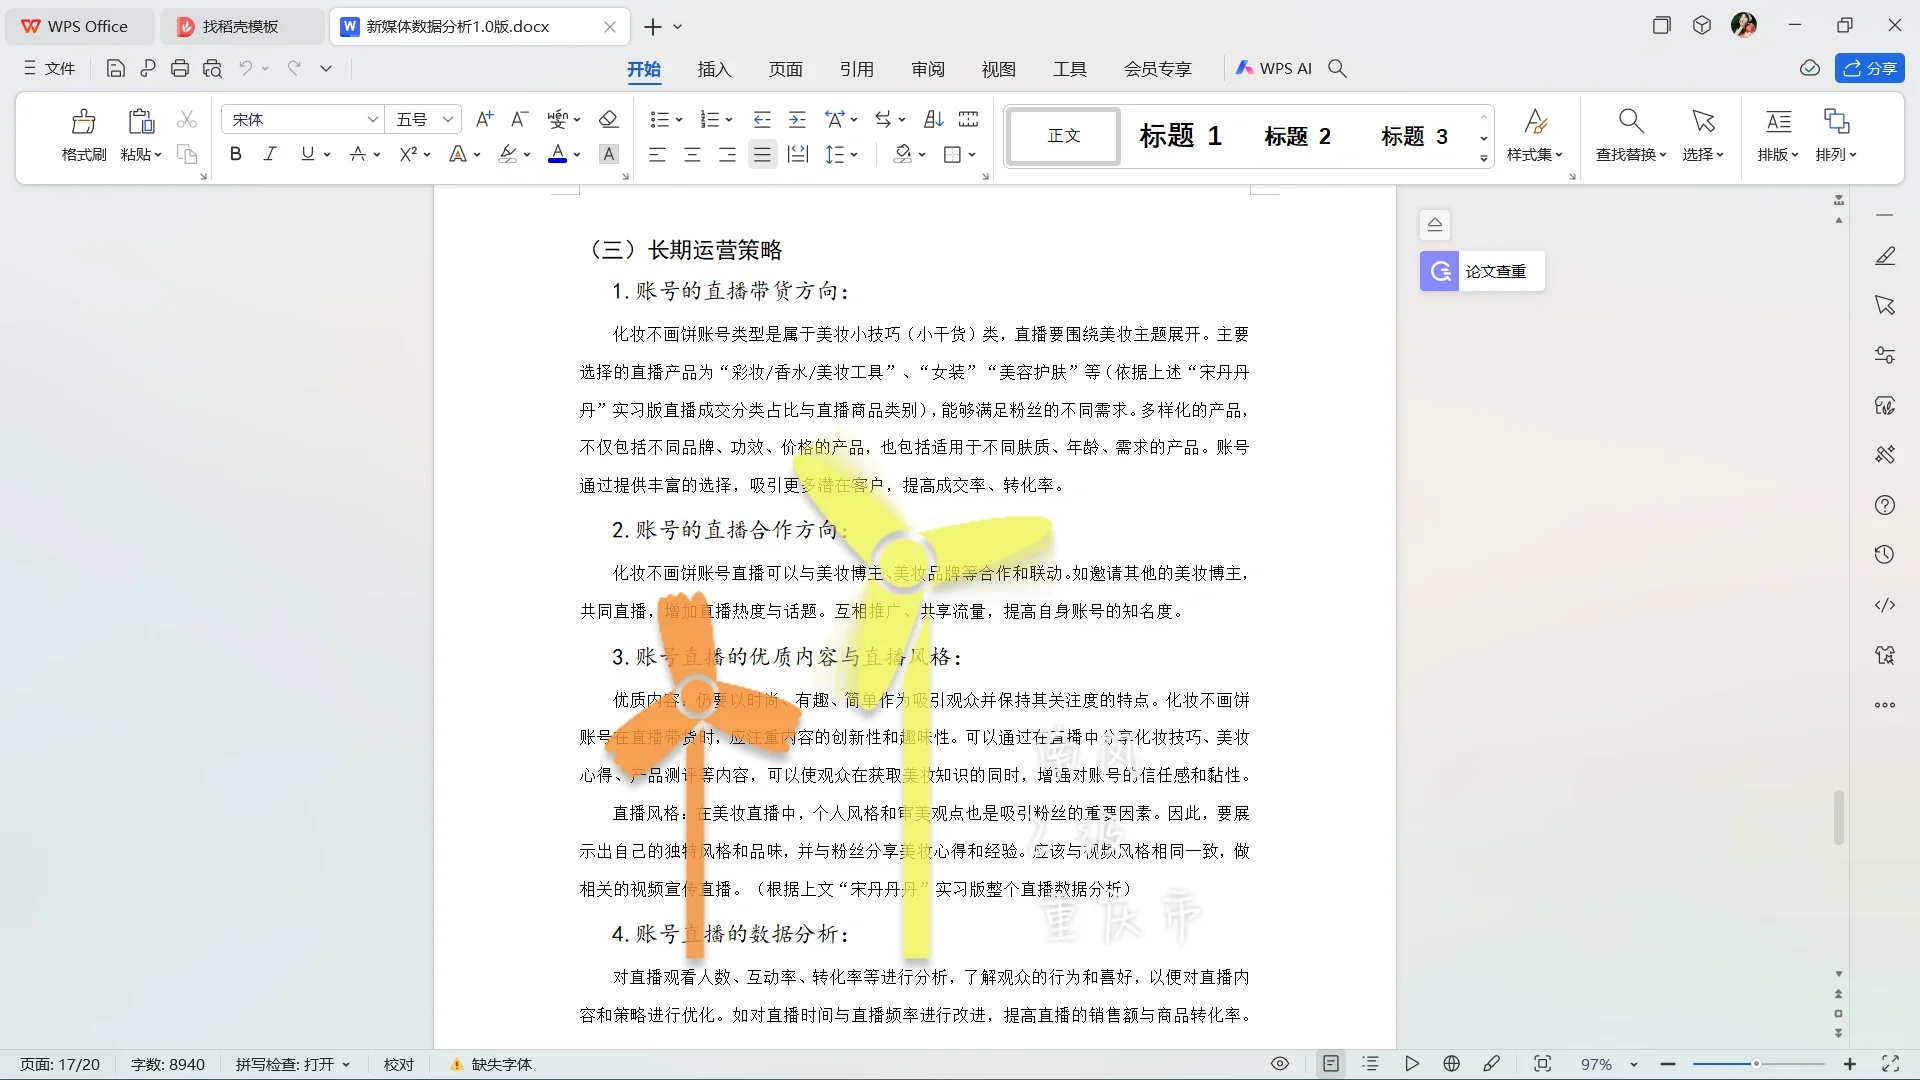Screen dimensions: 1920x1080
Task: Click the help question mark sidebar icon
Action: [1885, 505]
